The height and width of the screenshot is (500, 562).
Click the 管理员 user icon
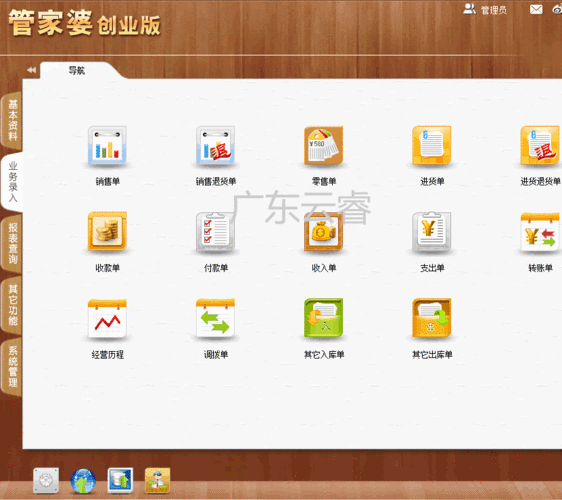pyautogui.click(x=469, y=9)
